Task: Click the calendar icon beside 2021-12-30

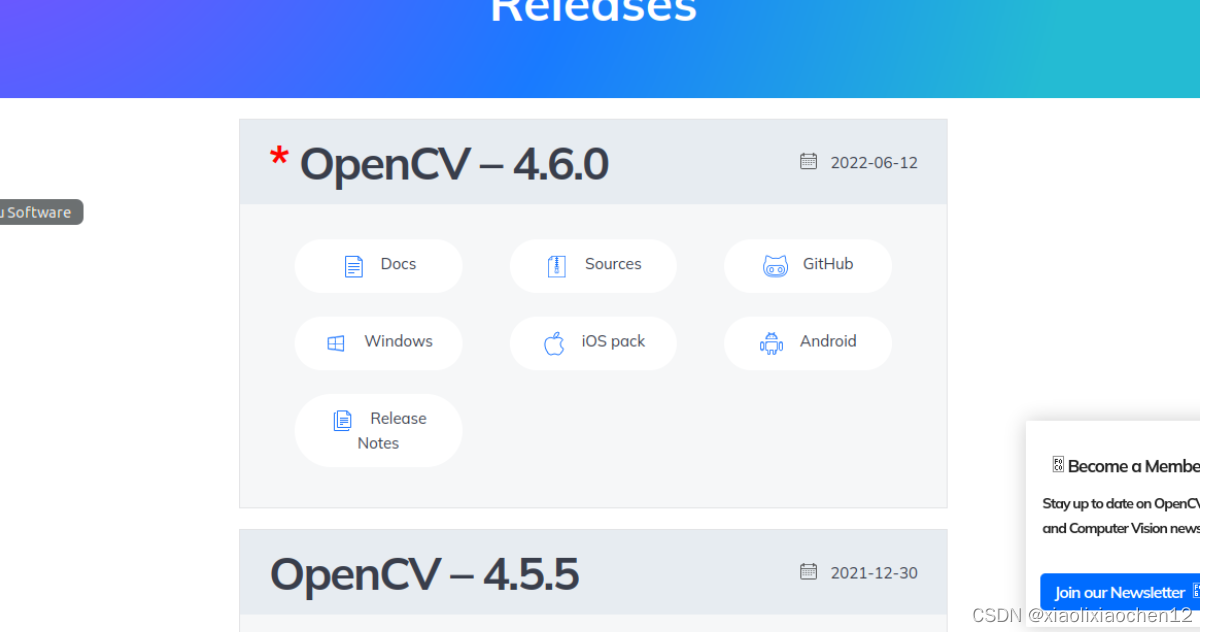Action: click(x=808, y=571)
